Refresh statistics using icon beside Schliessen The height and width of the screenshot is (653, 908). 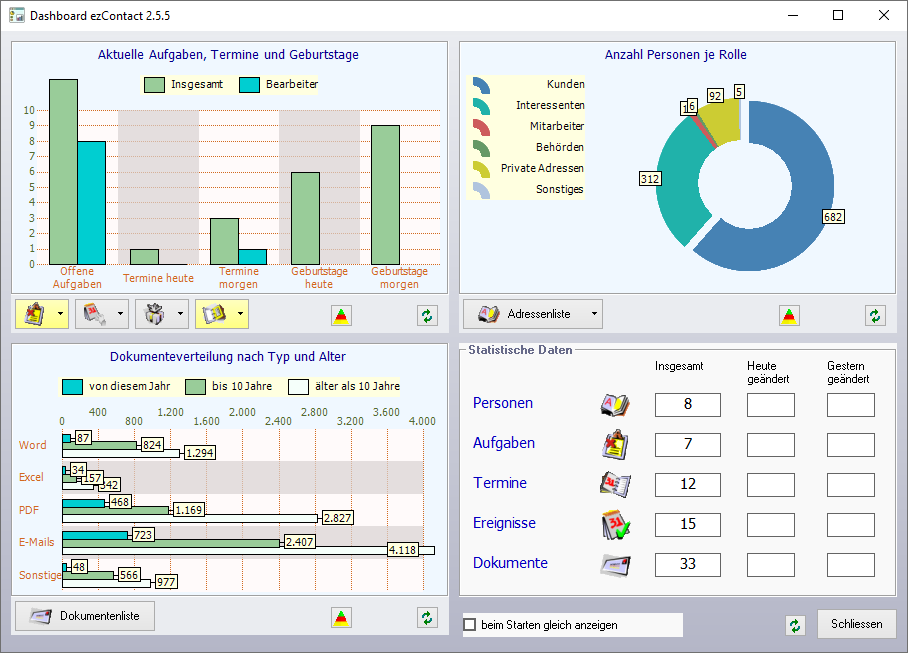point(795,625)
